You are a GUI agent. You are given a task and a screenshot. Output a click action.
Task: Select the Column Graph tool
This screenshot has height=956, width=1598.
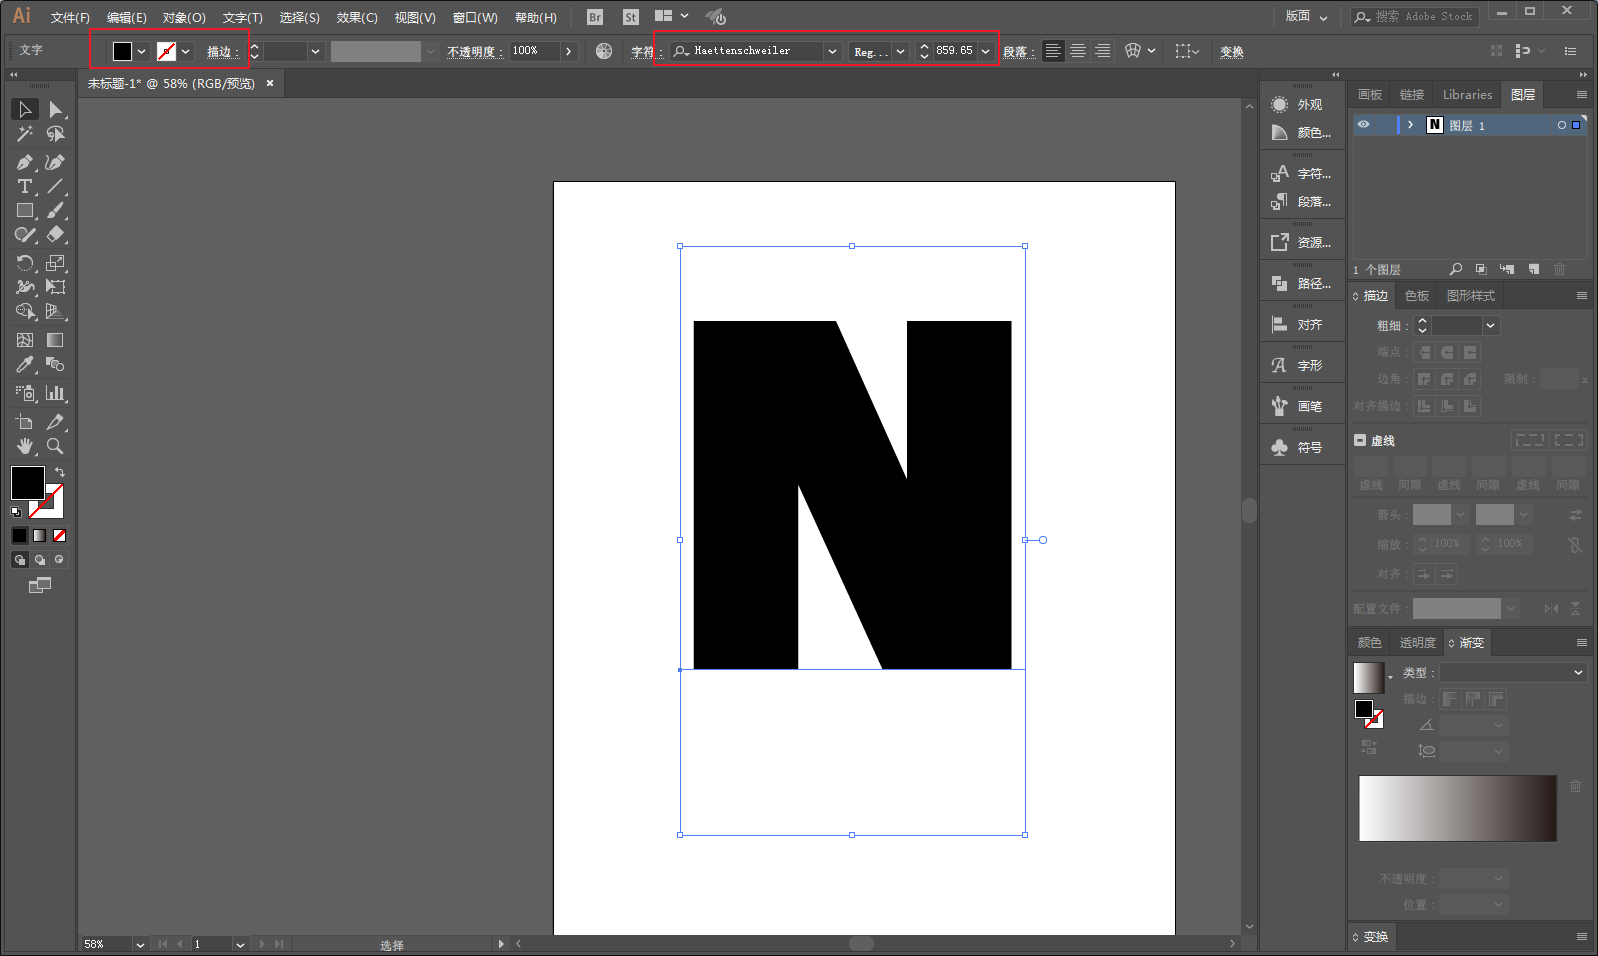click(x=56, y=393)
